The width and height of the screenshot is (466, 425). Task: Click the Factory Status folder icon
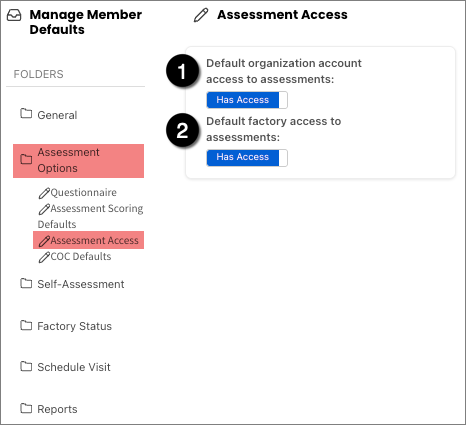[26, 325]
